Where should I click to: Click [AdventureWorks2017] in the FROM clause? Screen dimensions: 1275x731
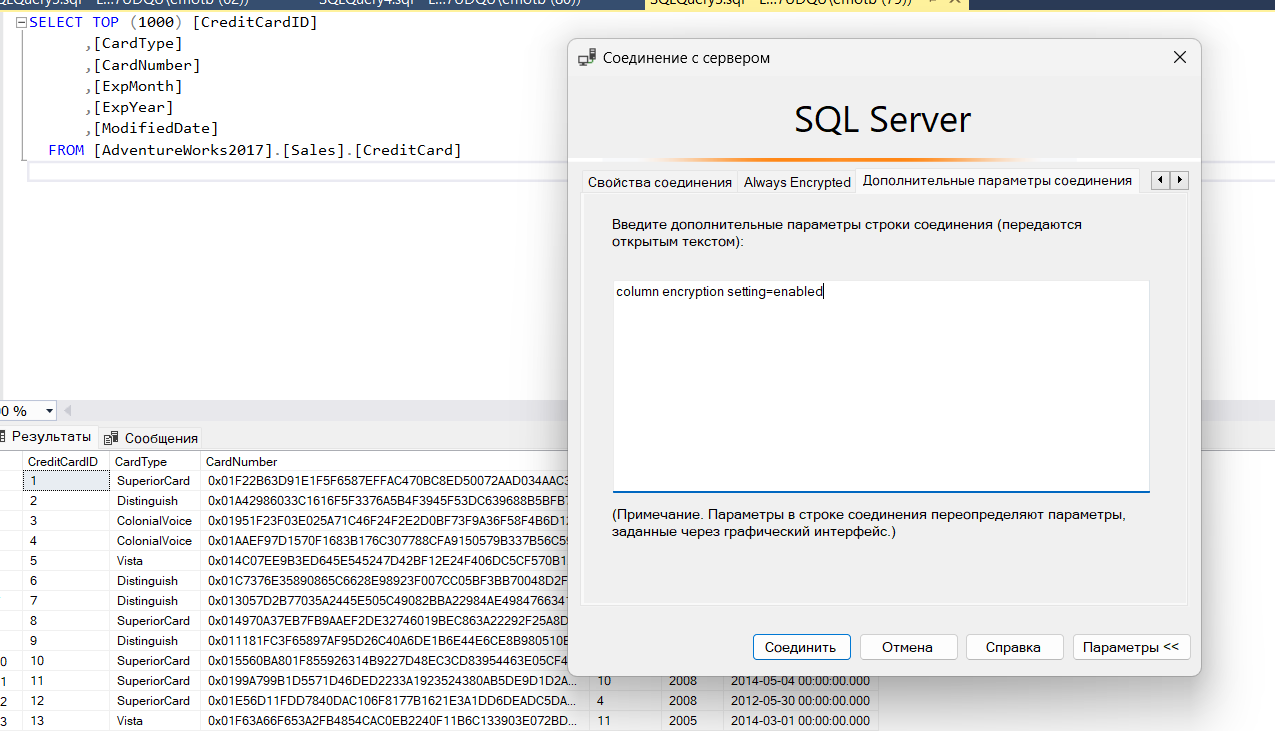[x=183, y=150]
